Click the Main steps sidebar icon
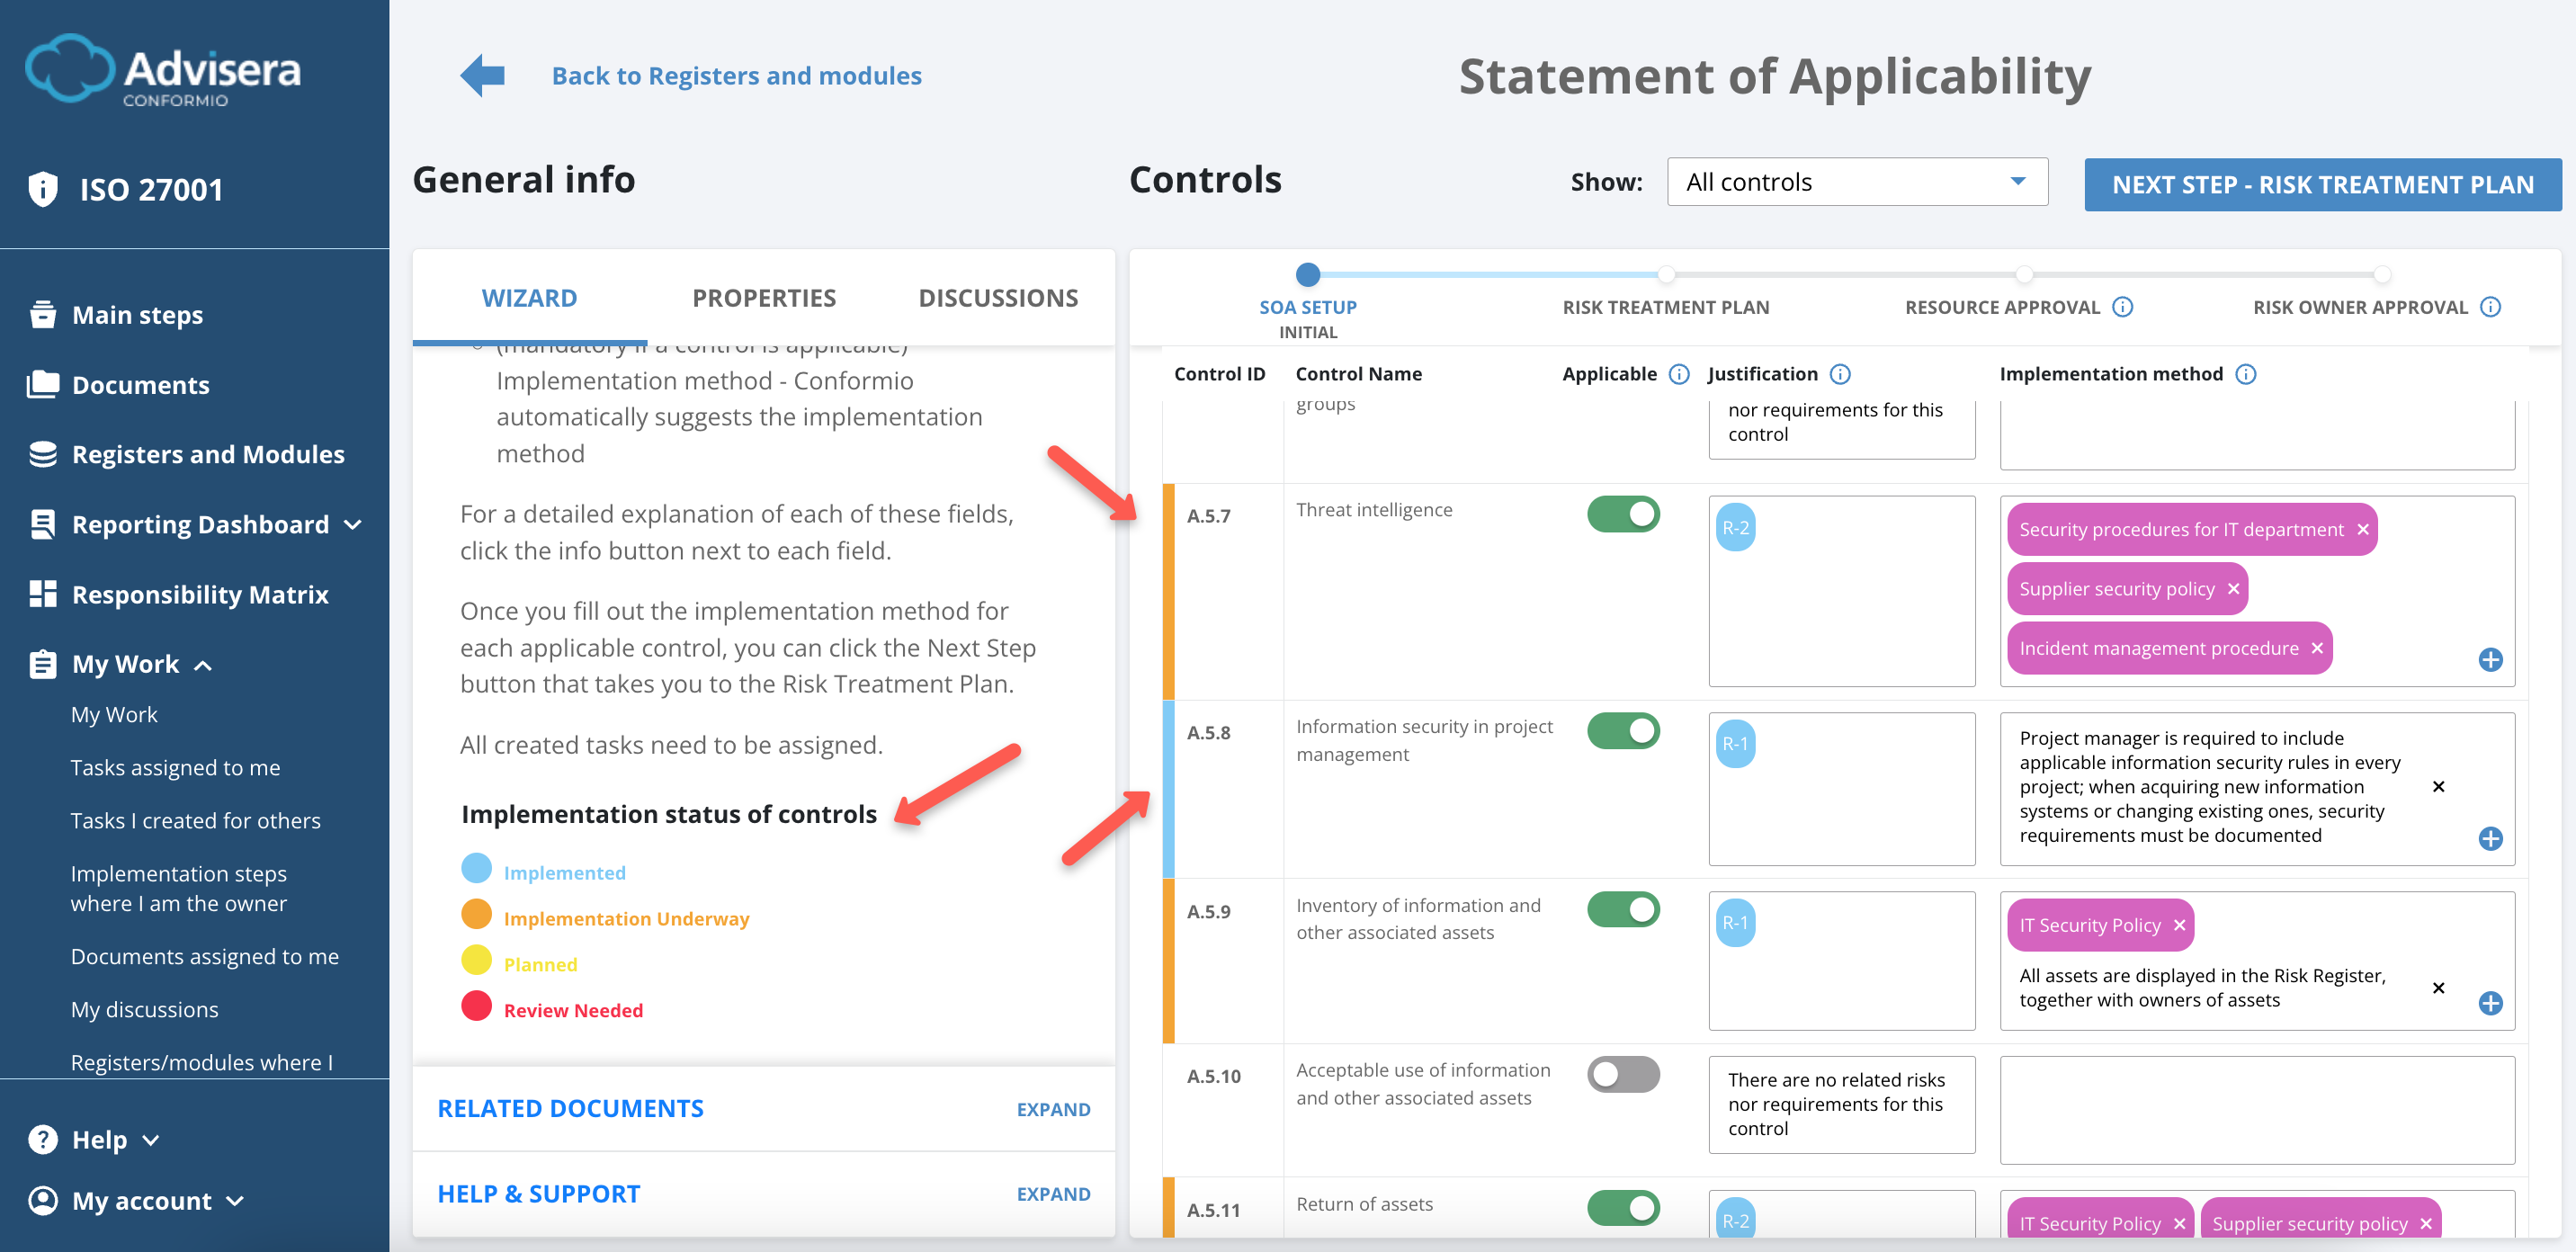 click(x=43, y=314)
